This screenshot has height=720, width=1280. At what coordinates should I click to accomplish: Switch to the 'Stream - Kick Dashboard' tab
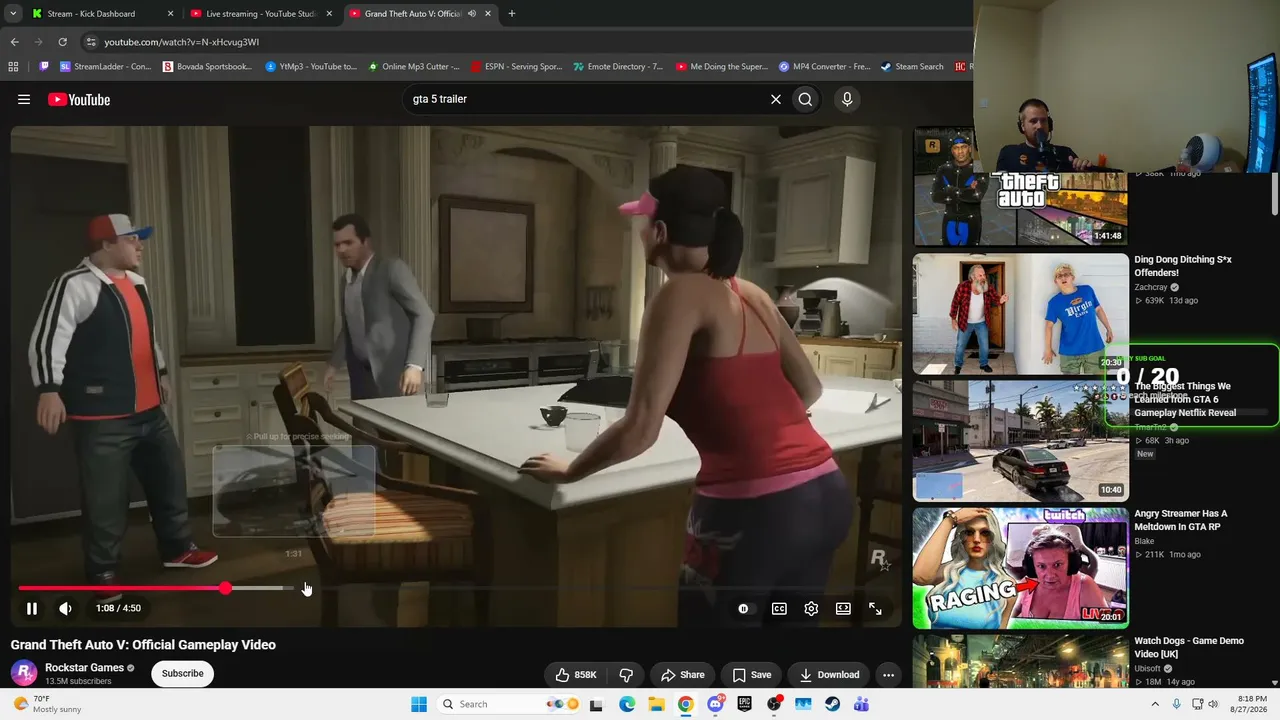91,14
